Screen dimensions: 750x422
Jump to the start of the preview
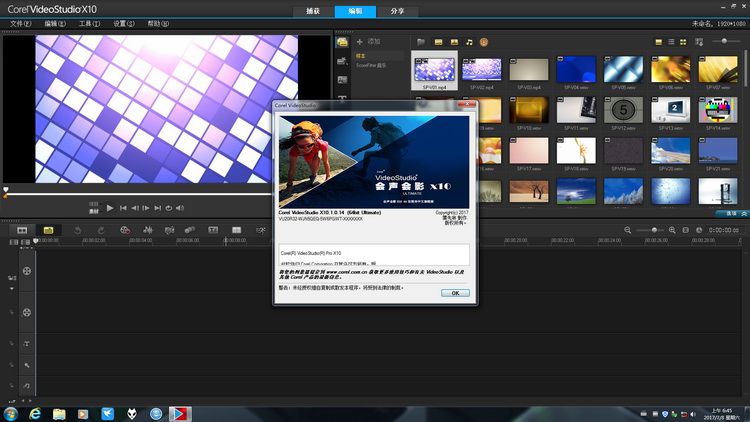[x=123, y=208]
